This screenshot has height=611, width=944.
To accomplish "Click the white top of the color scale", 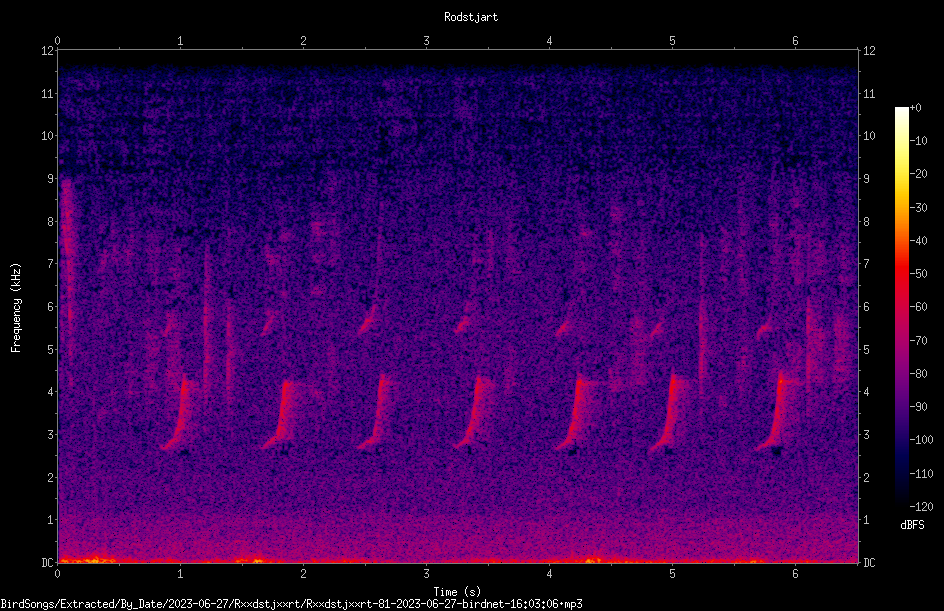I will (901, 114).
